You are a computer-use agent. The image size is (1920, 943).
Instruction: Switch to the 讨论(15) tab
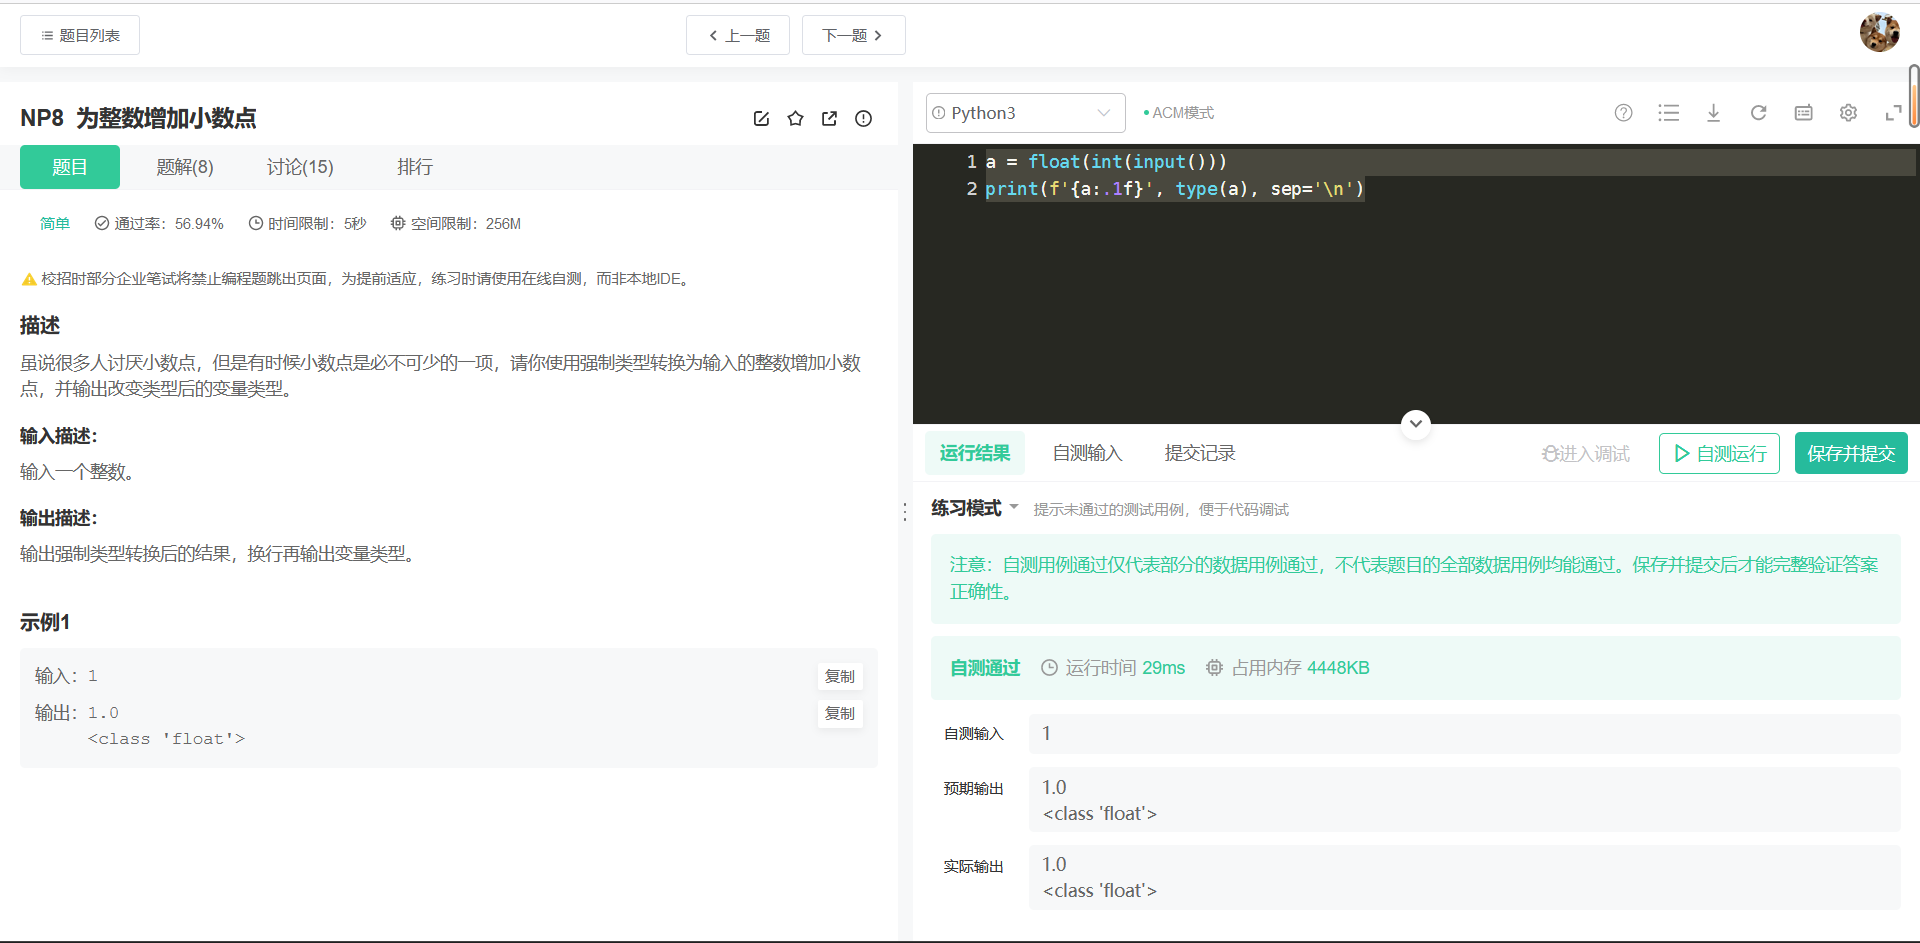pyautogui.click(x=299, y=167)
